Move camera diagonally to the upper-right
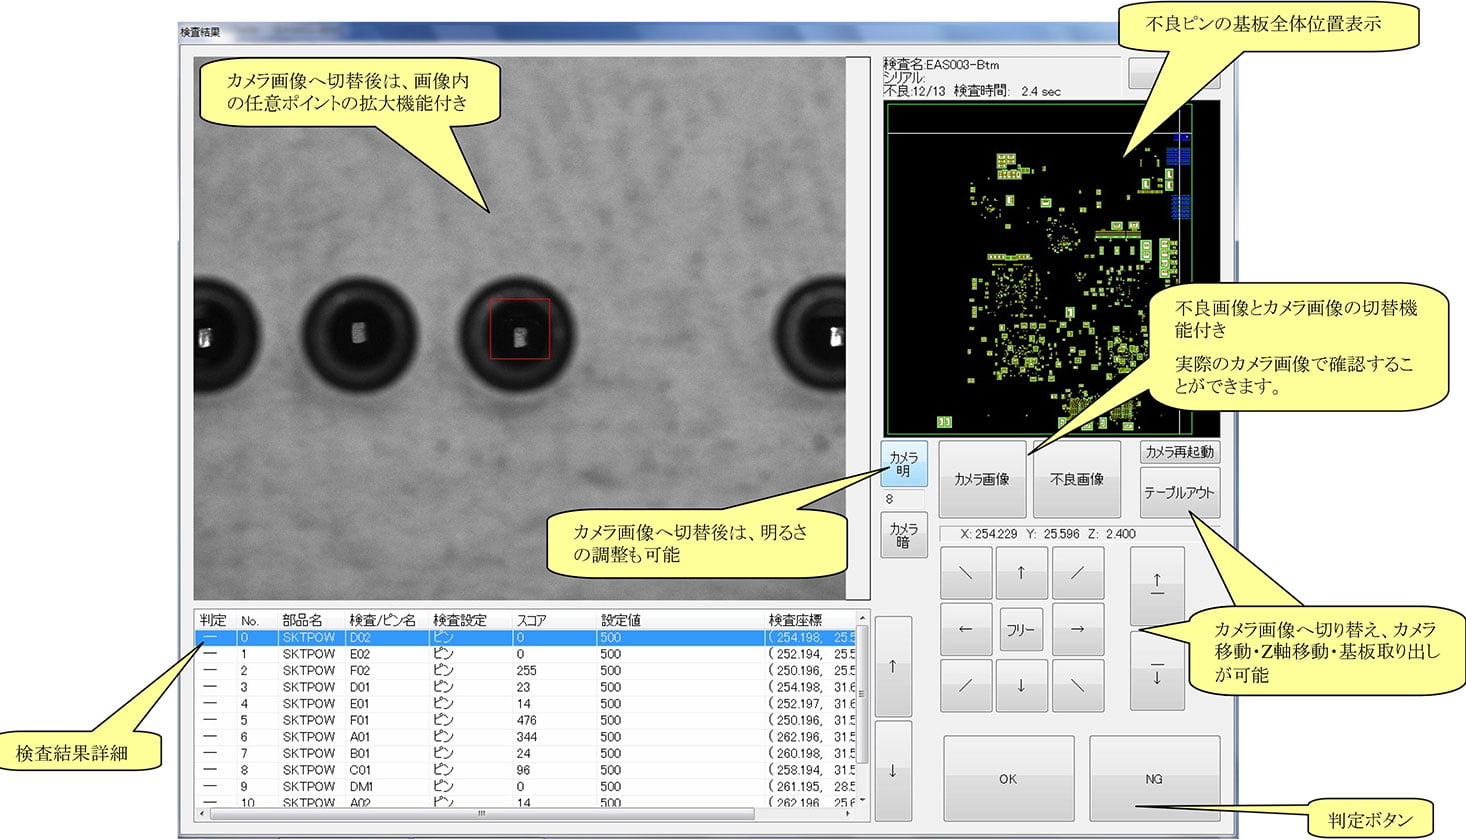The width and height of the screenshot is (1466, 840). (x=1077, y=573)
